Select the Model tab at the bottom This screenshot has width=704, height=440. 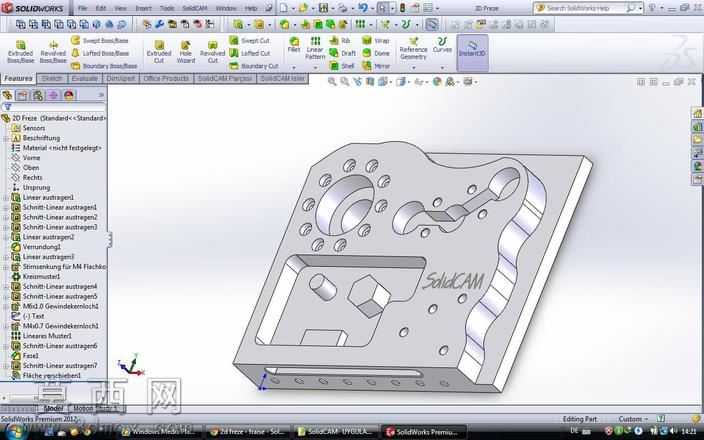click(53, 408)
